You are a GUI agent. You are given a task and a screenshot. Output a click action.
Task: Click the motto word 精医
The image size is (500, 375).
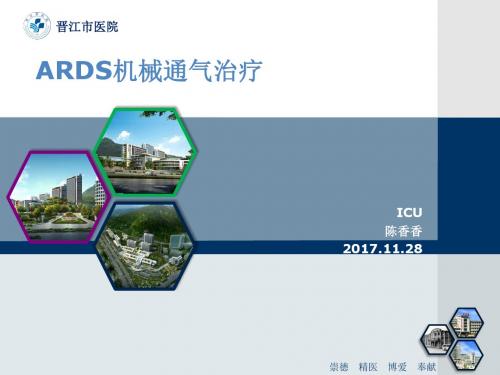[368, 367]
